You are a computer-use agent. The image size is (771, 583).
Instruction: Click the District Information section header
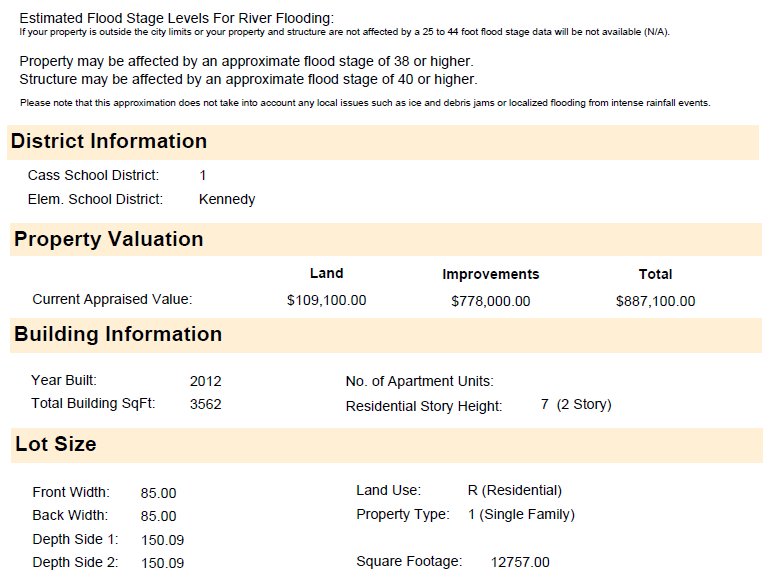click(109, 141)
